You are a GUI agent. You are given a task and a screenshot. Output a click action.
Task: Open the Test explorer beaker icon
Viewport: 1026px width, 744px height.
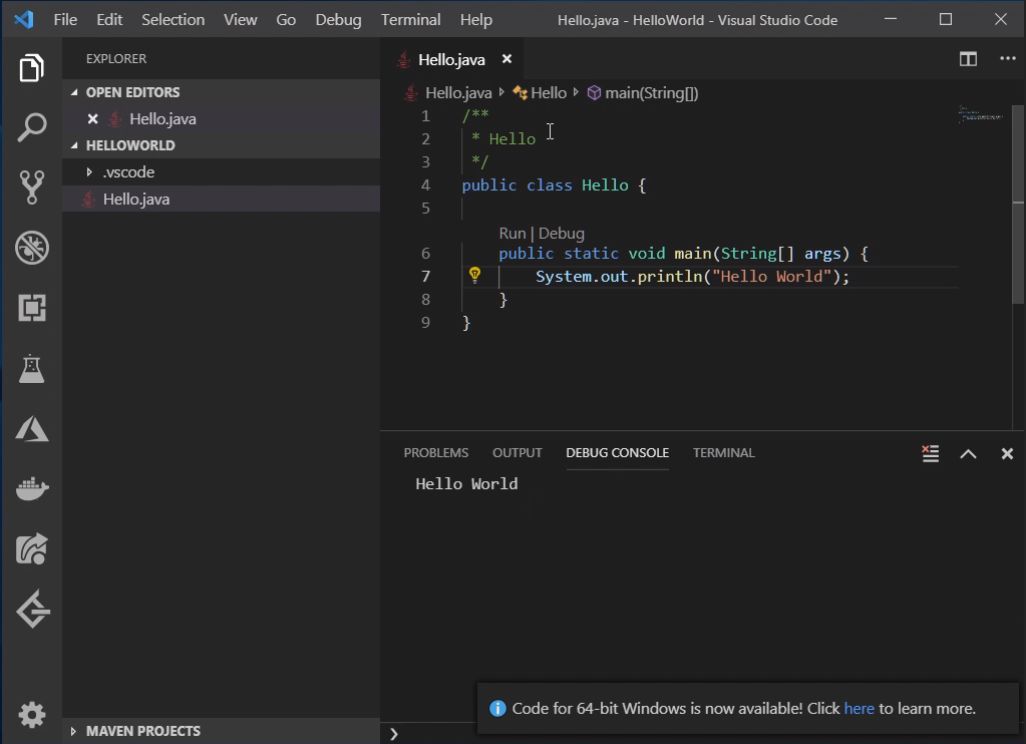(x=32, y=369)
